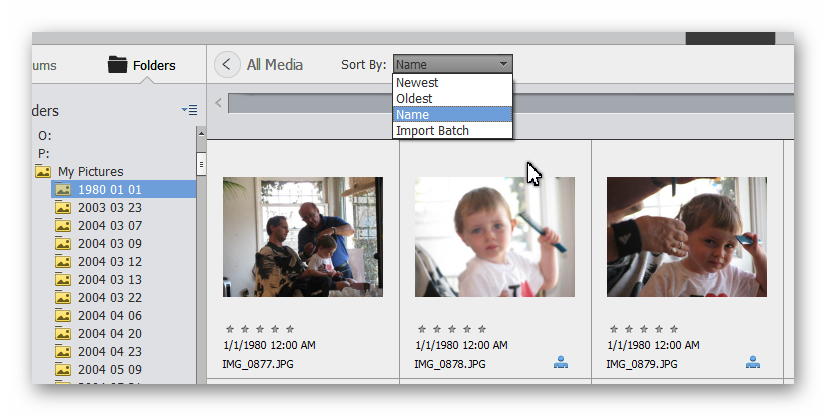Open the folders panel options menu icon
Viewport: 826px width, 416px height.
coord(189,110)
